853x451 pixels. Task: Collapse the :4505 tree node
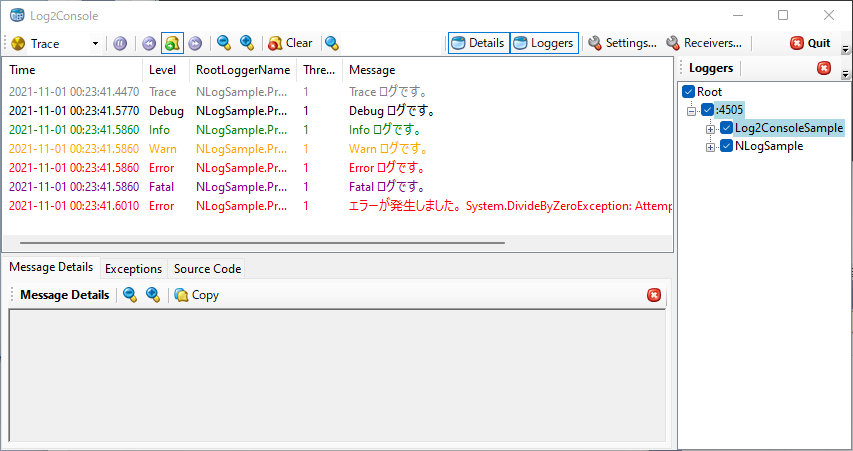691,111
